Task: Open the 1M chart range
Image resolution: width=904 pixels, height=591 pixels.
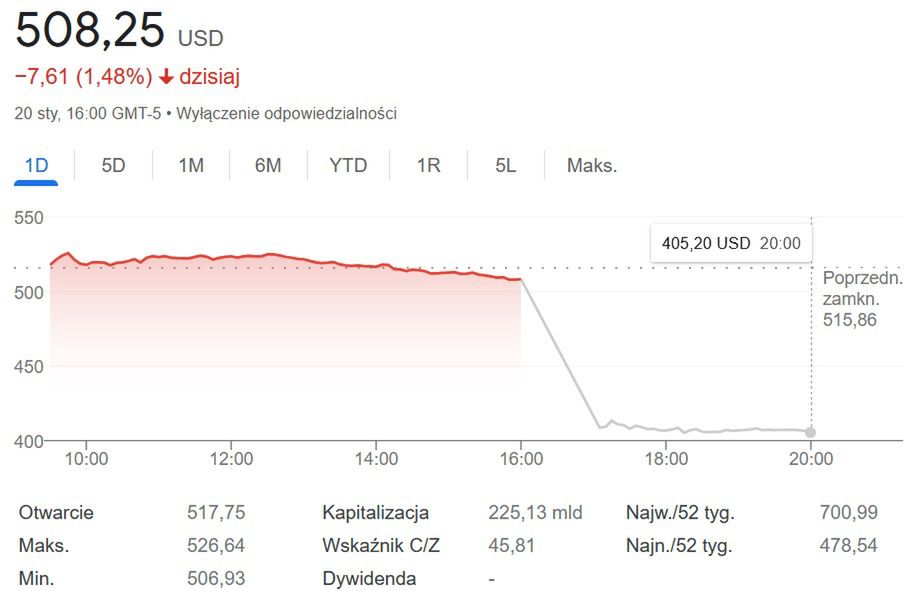Action: point(191,165)
